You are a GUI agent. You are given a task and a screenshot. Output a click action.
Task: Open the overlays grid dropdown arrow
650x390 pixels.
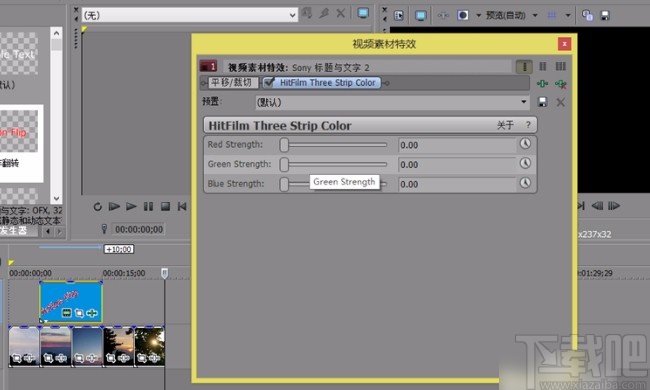(568, 15)
